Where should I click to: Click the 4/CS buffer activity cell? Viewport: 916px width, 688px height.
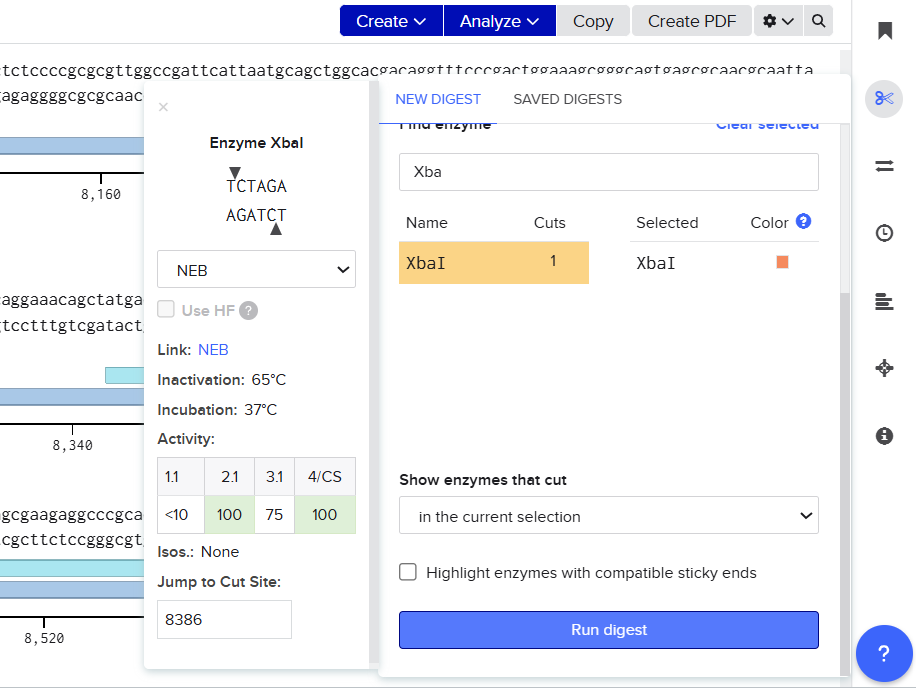pyautogui.click(x=325, y=477)
